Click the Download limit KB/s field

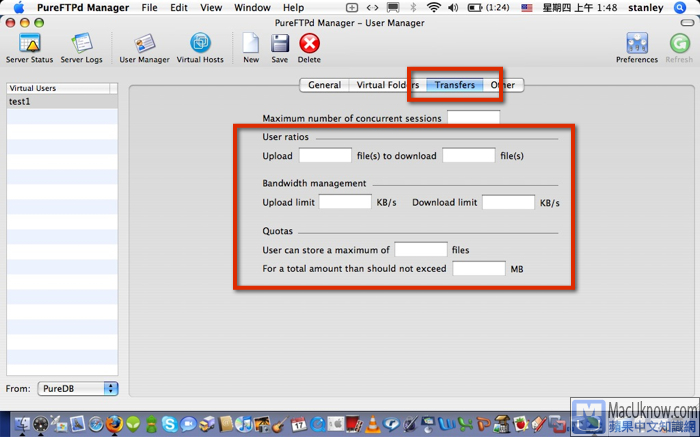point(508,202)
